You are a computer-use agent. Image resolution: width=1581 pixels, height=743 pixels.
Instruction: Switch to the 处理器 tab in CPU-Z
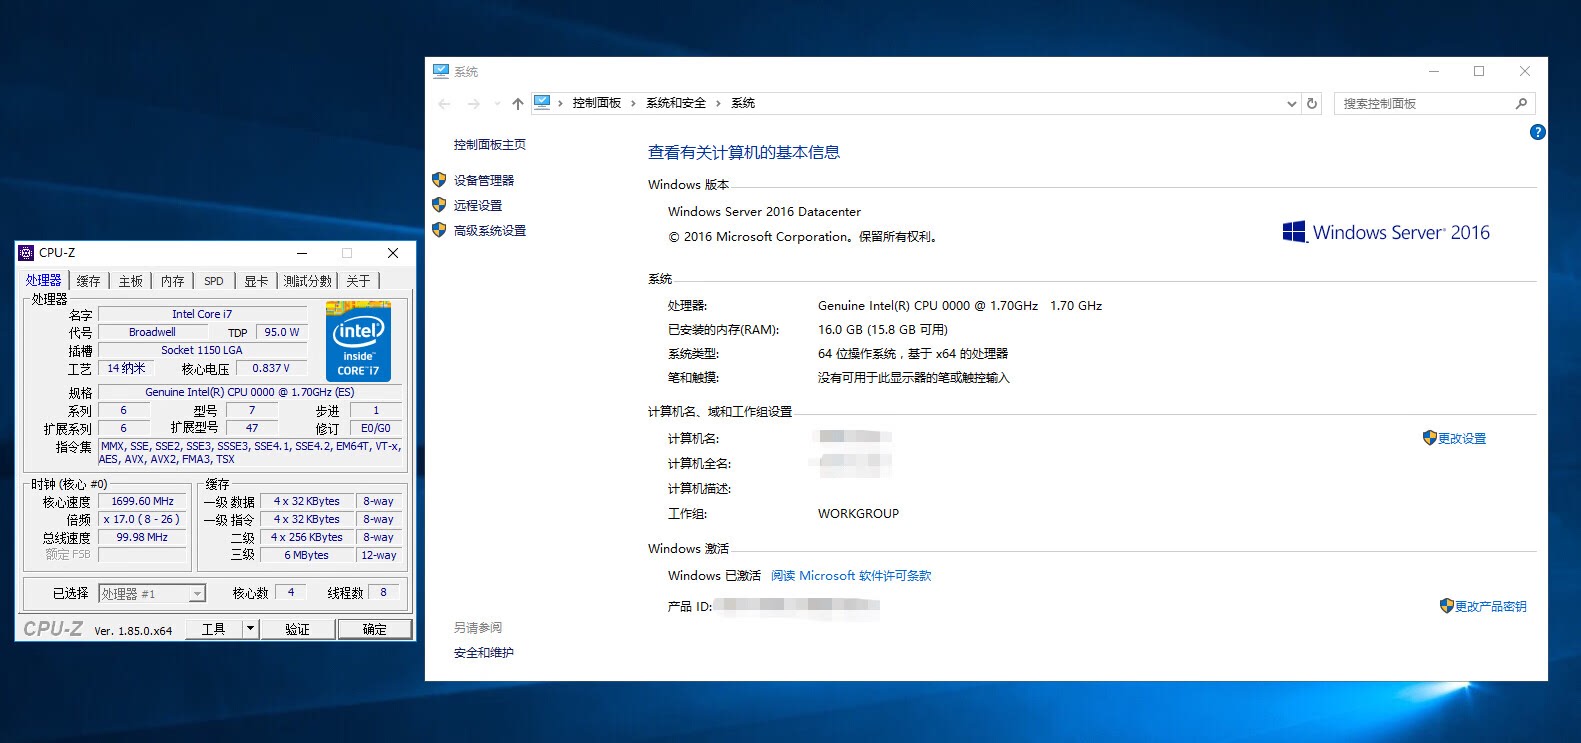click(x=44, y=281)
